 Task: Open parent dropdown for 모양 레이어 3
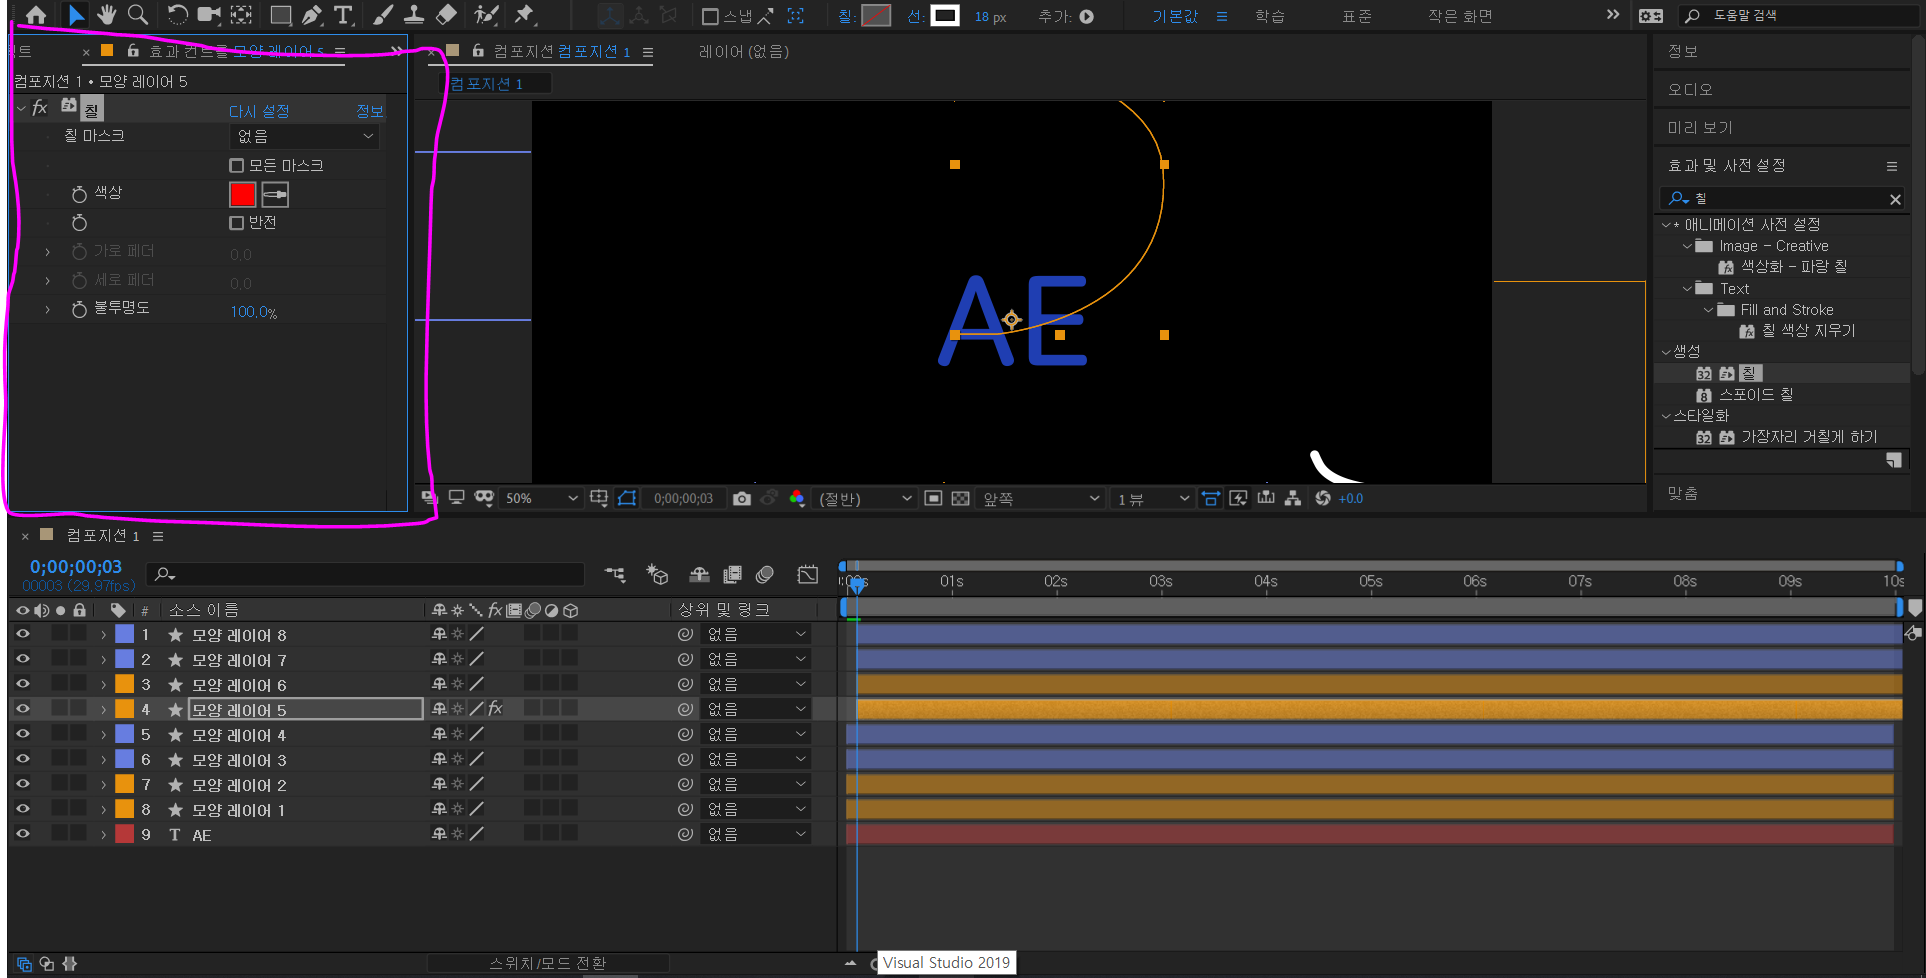[756, 759]
